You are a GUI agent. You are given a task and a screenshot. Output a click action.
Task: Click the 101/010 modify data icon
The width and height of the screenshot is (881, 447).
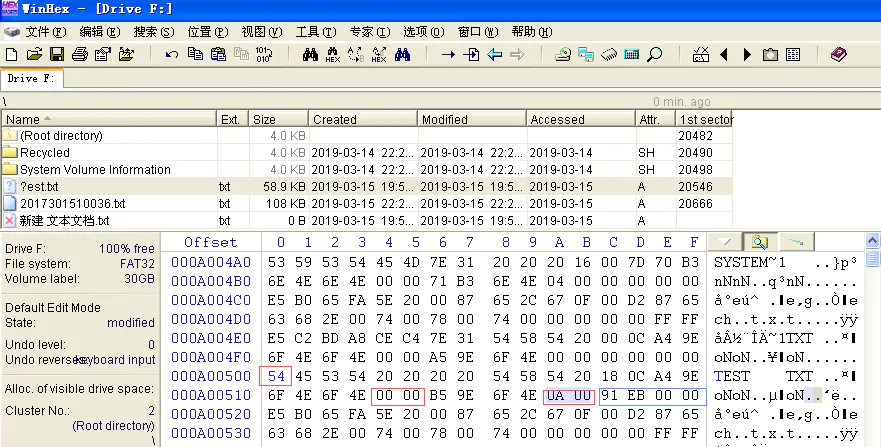click(264, 54)
